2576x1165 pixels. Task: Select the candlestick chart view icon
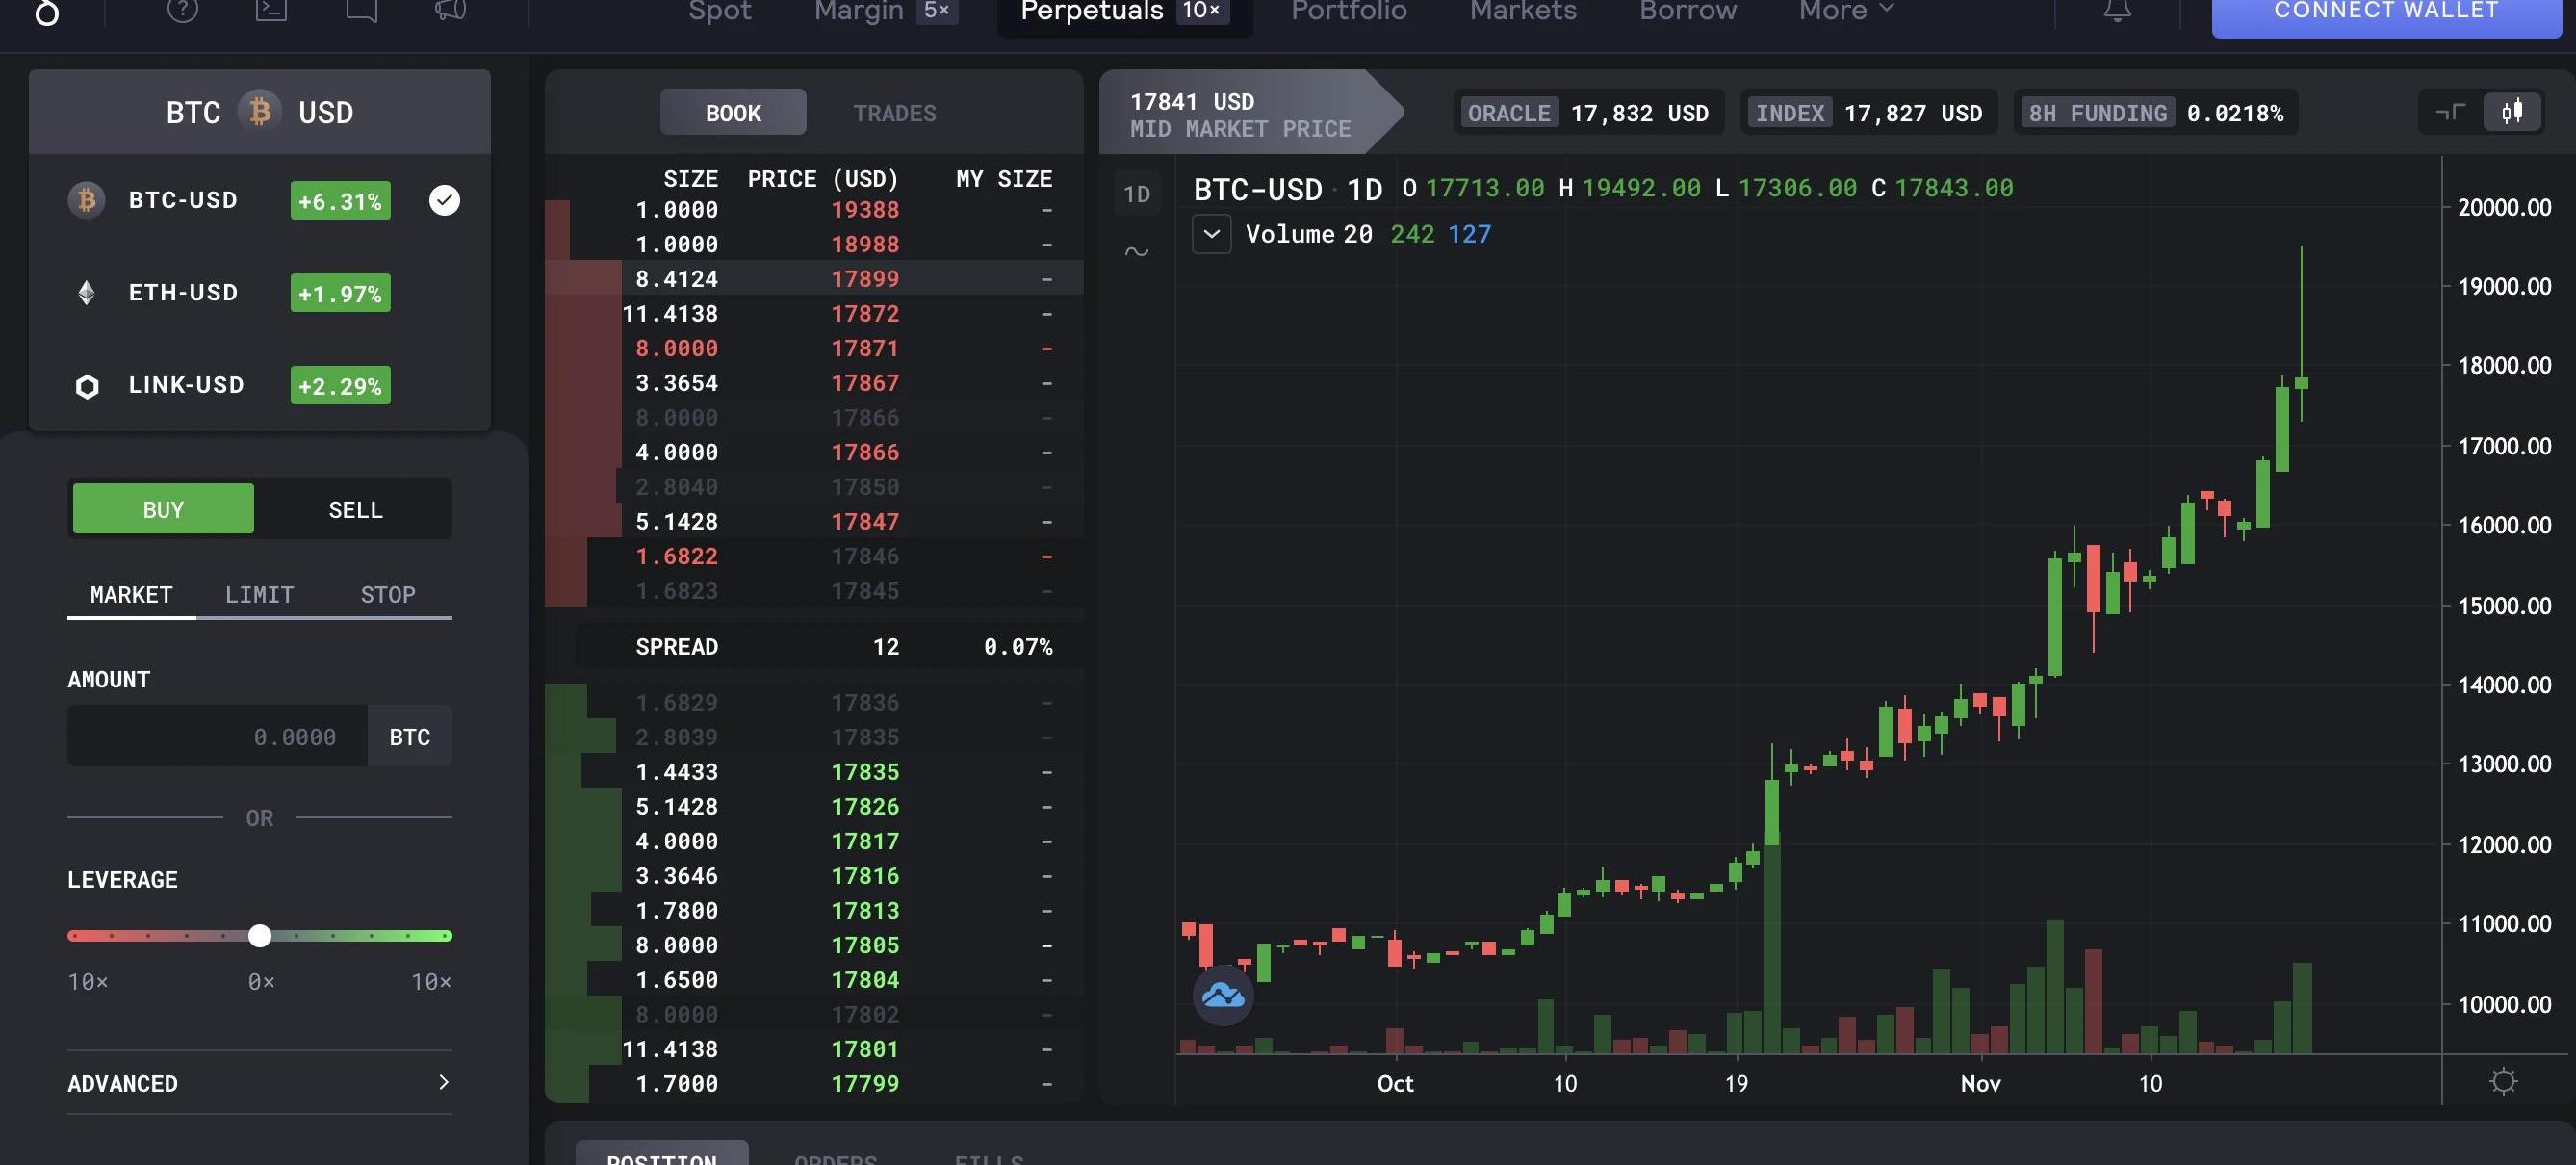[2512, 112]
